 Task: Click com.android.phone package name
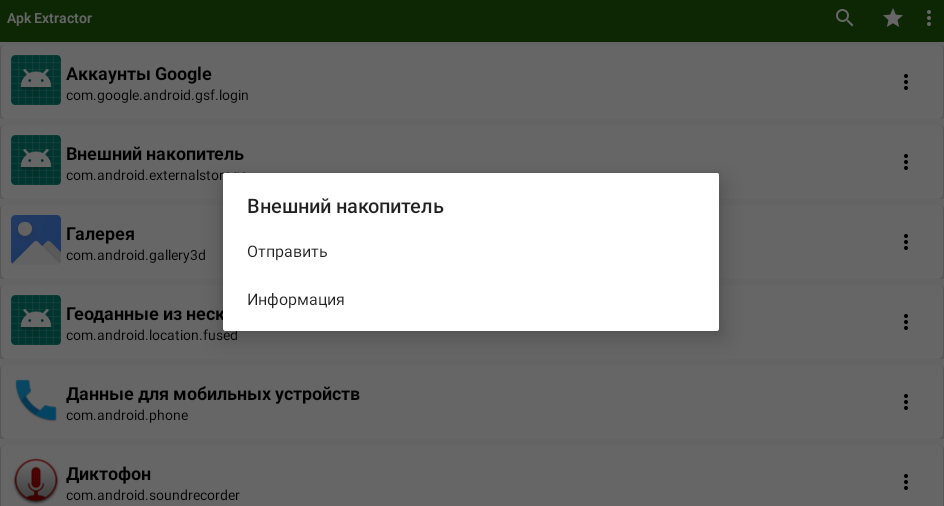click(127, 416)
